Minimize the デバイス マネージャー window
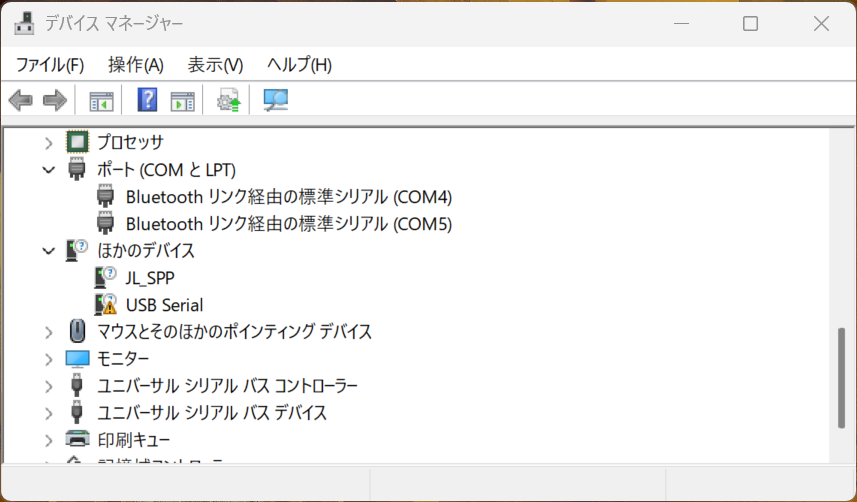857x502 pixels. pyautogui.click(x=681, y=24)
